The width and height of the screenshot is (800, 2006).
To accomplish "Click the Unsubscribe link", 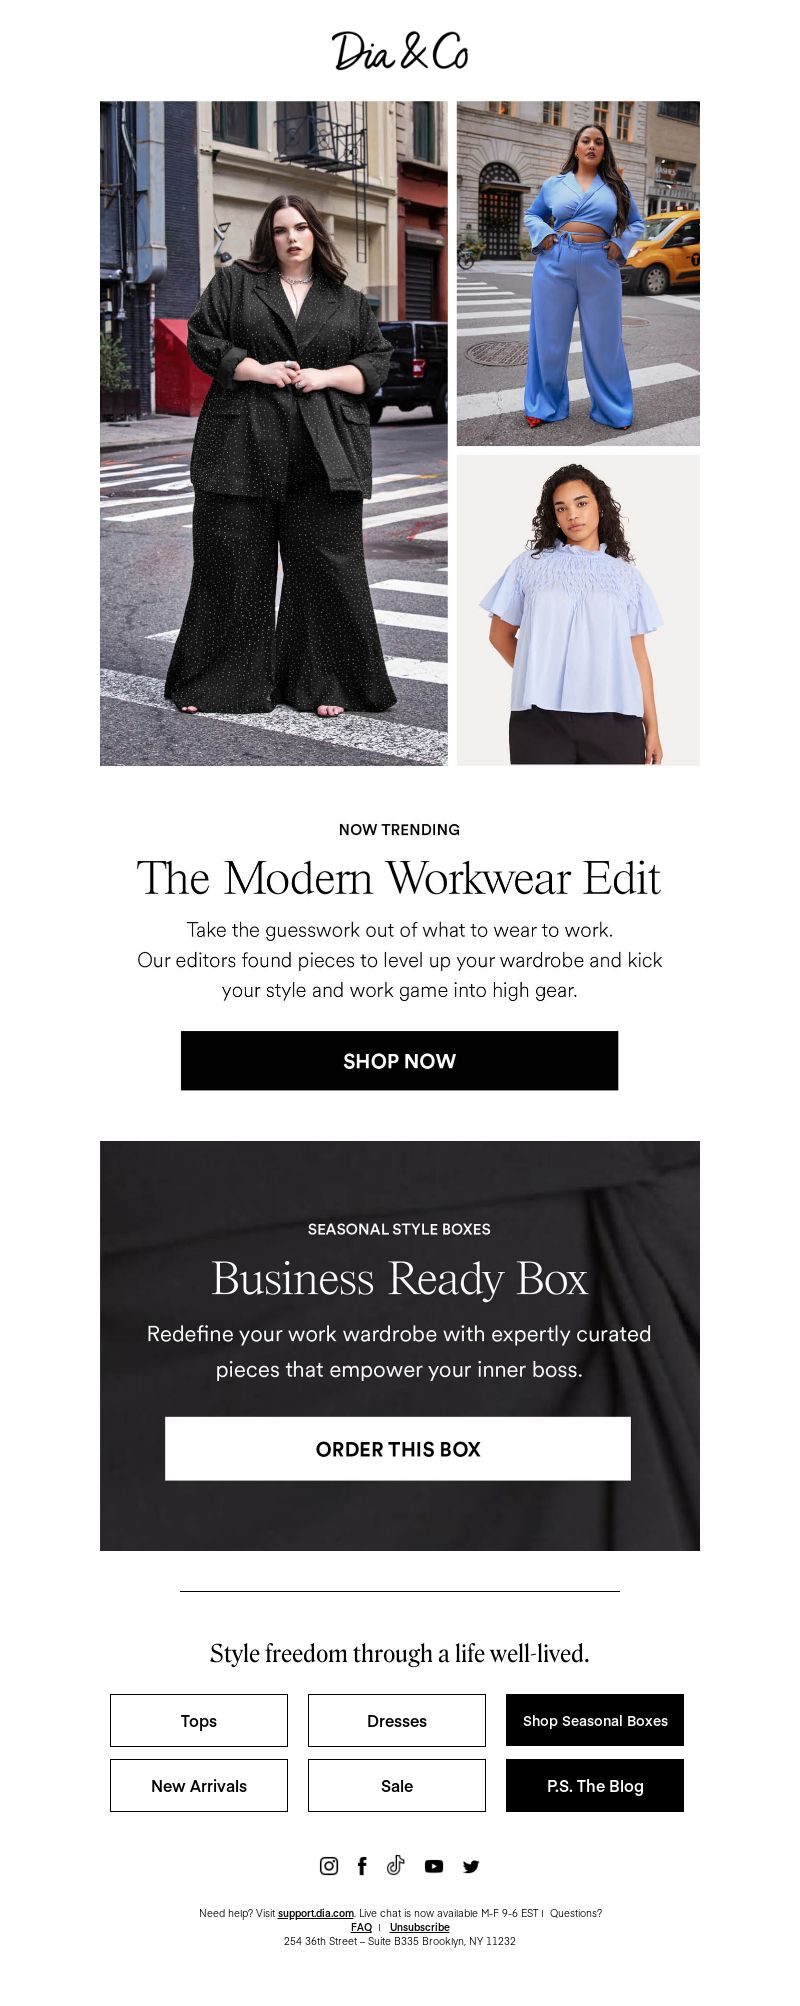I will (420, 1927).
